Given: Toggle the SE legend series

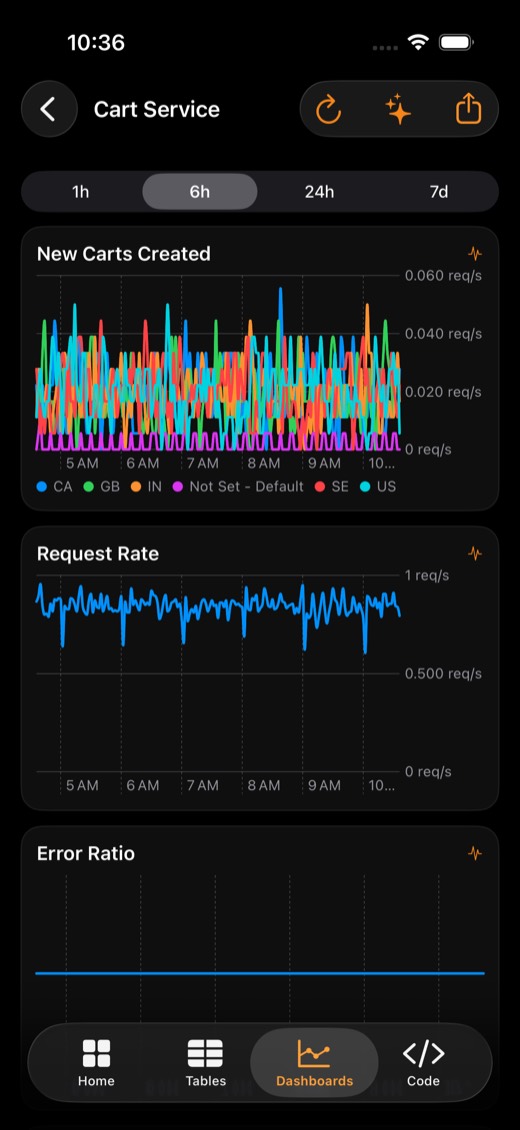Looking at the screenshot, I should click(331, 486).
